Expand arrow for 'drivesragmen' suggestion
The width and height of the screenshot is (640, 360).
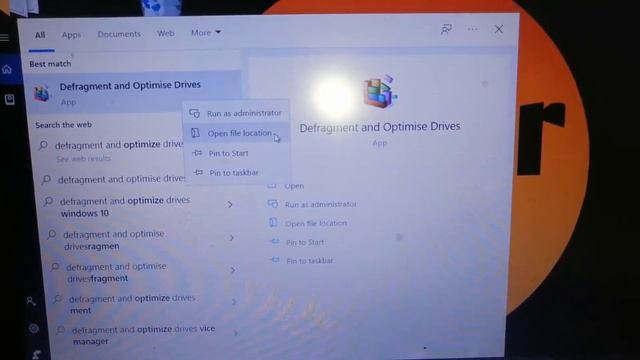click(x=232, y=238)
